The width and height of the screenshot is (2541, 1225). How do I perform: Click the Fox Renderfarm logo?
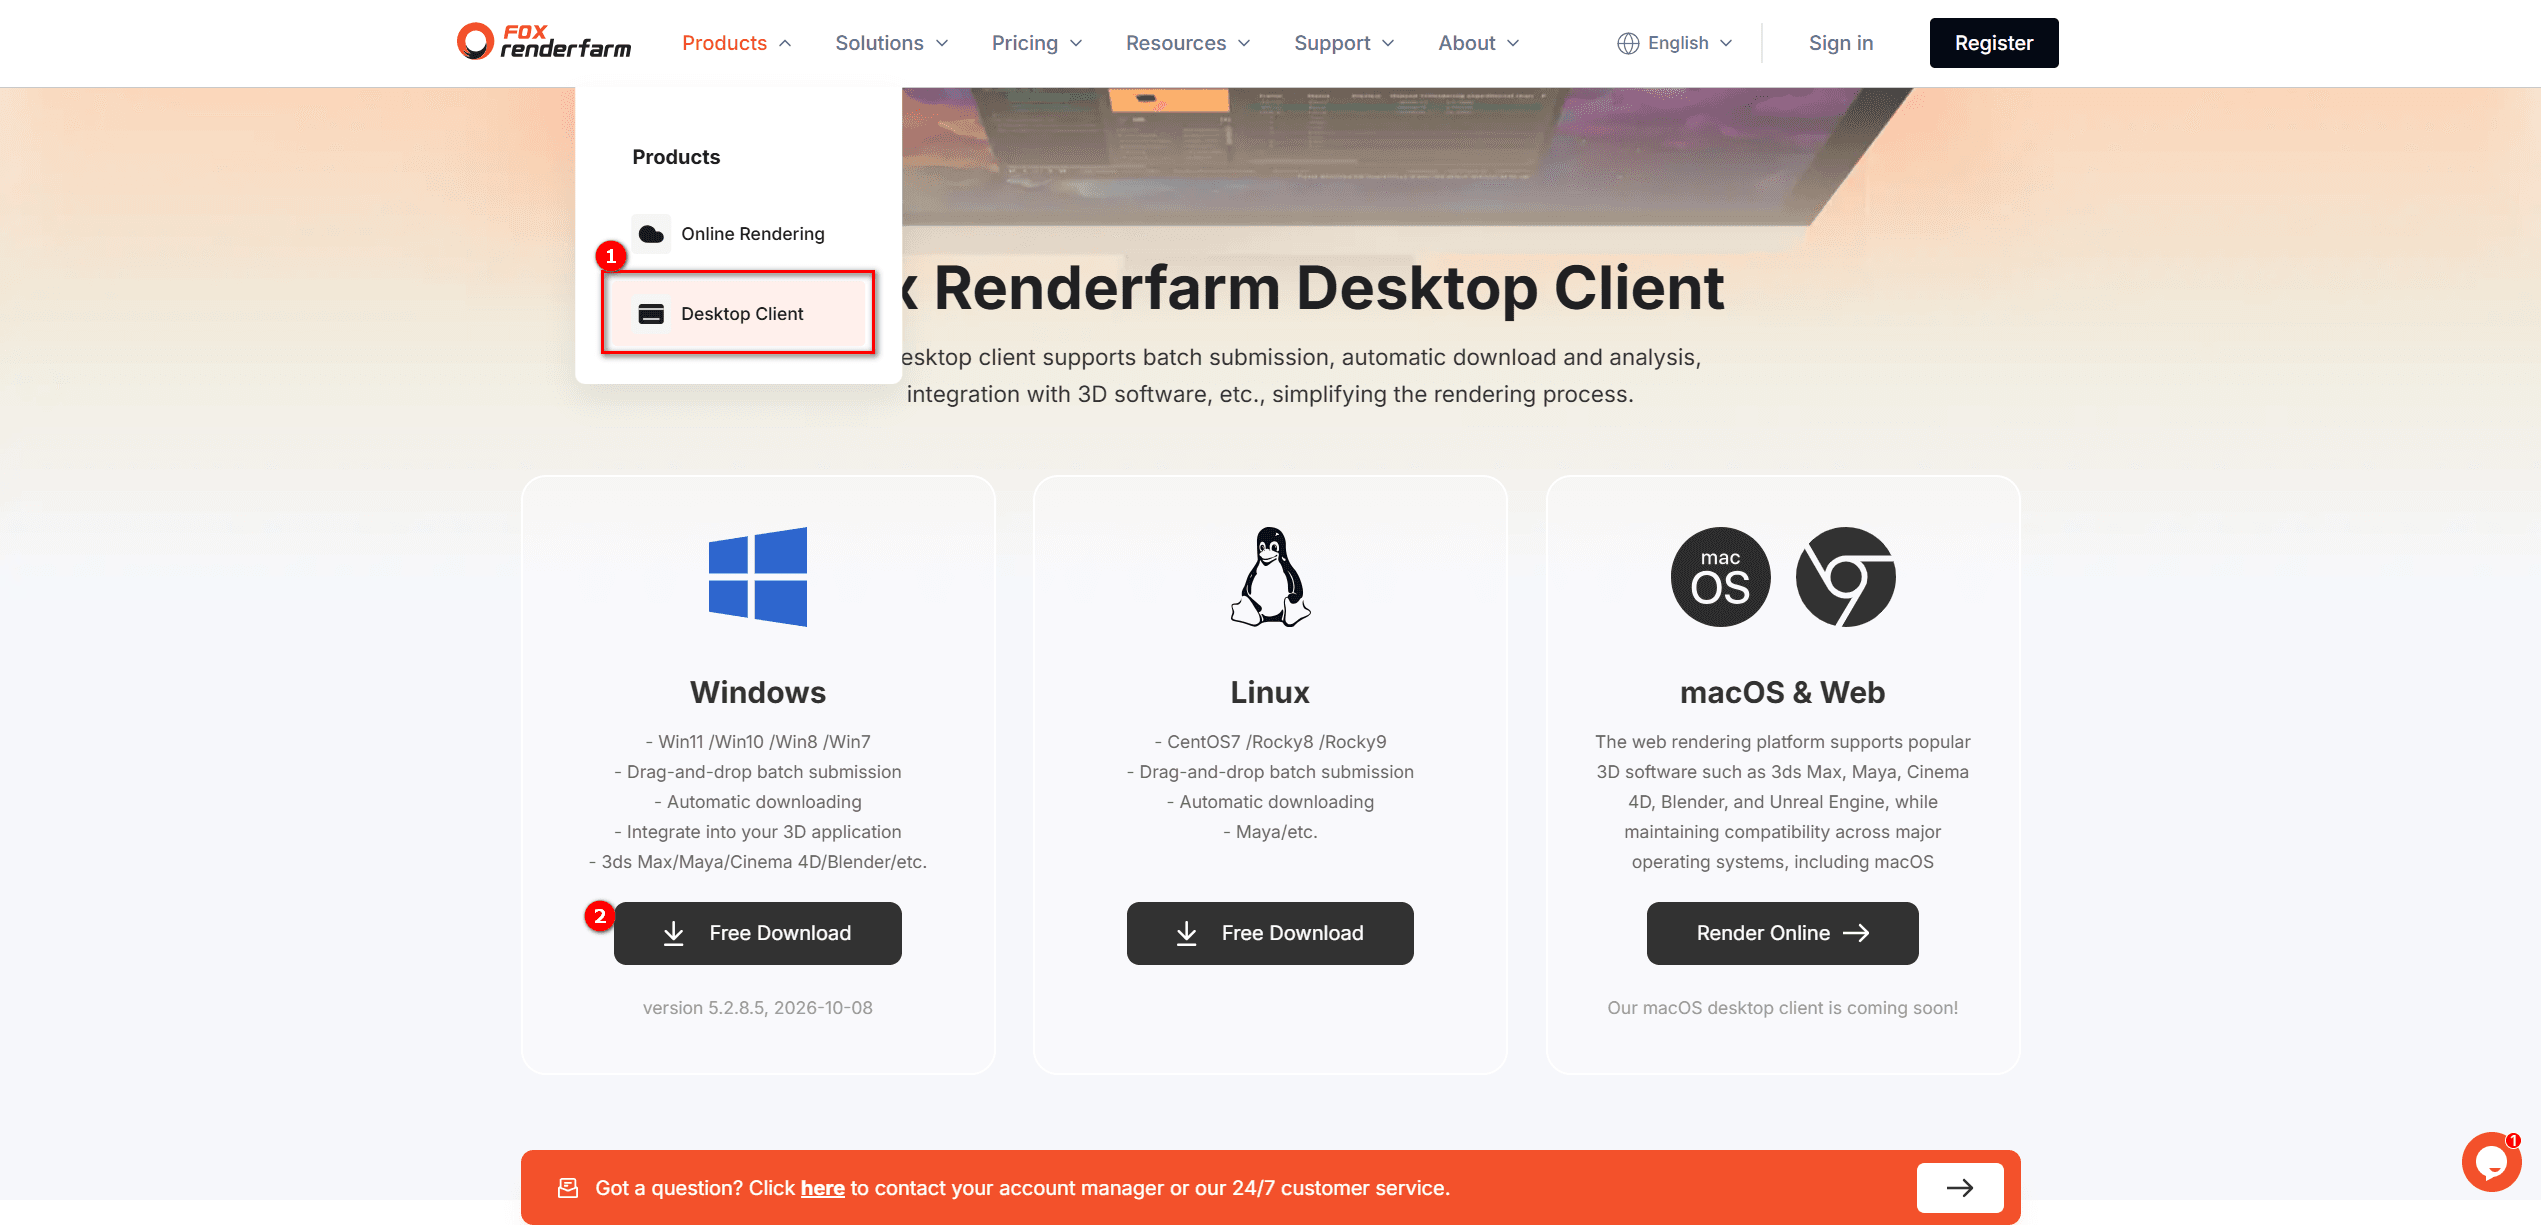tap(544, 42)
